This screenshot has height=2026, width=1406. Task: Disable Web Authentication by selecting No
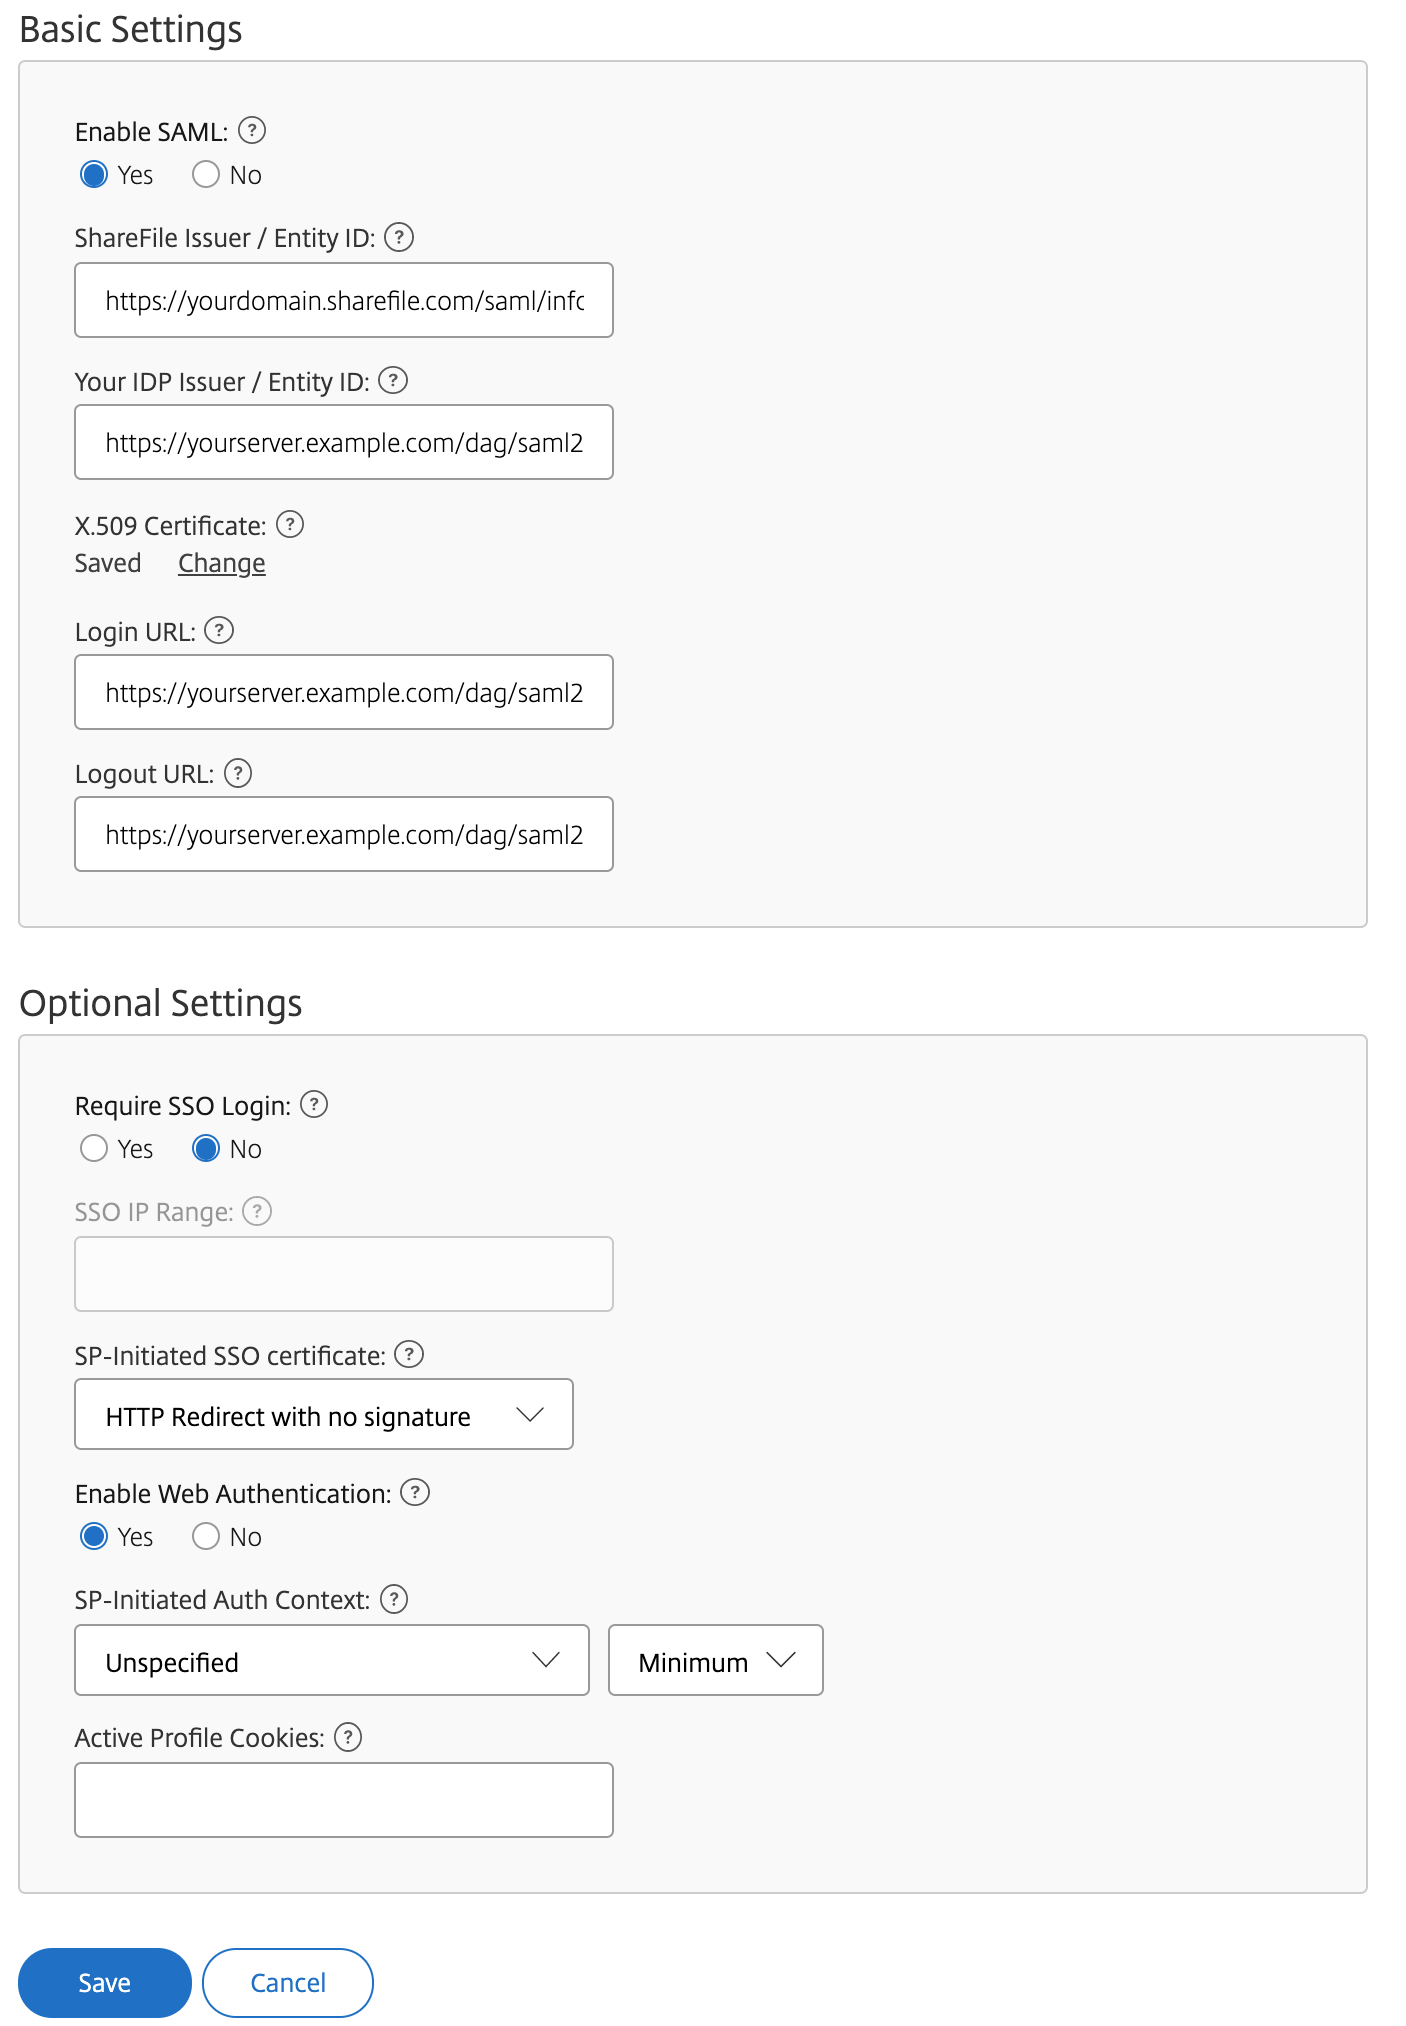point(206,1536)
